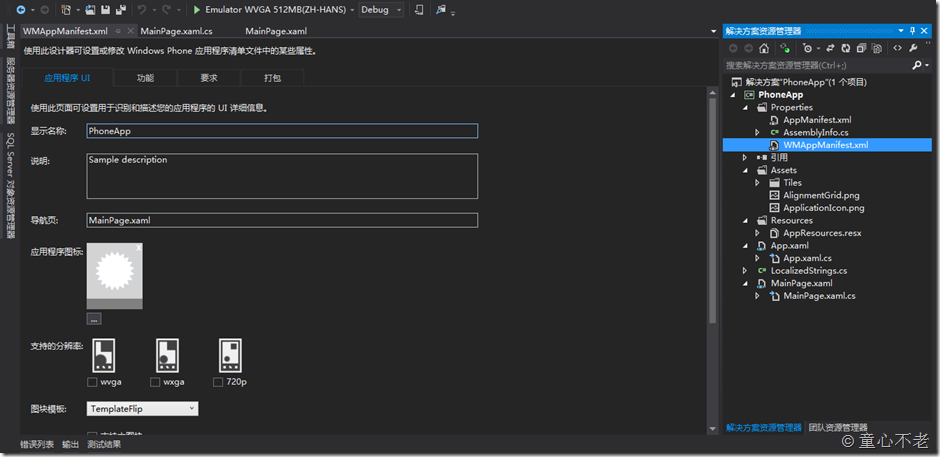Open the 错误列表 panel at bottom

click(37, 444)
